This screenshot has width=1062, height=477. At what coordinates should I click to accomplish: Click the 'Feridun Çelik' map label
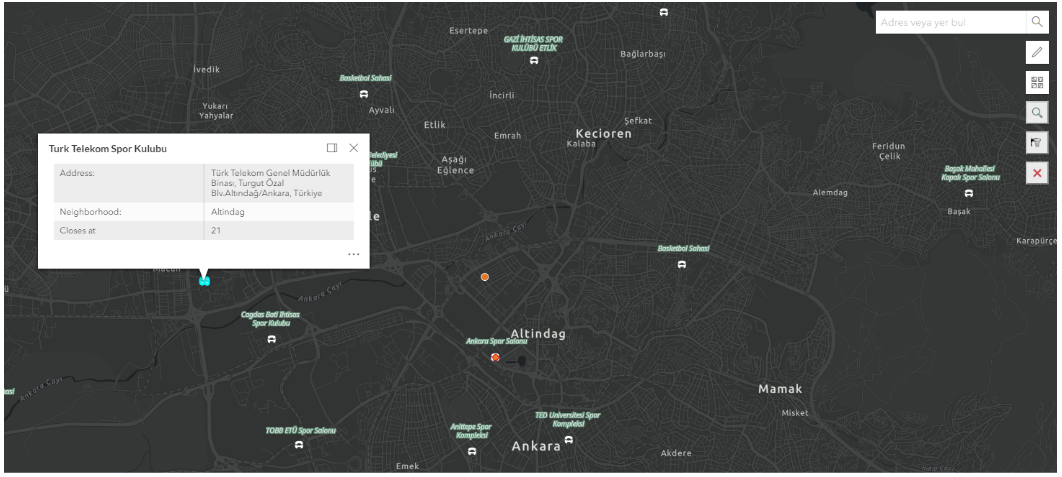(889, 151)
